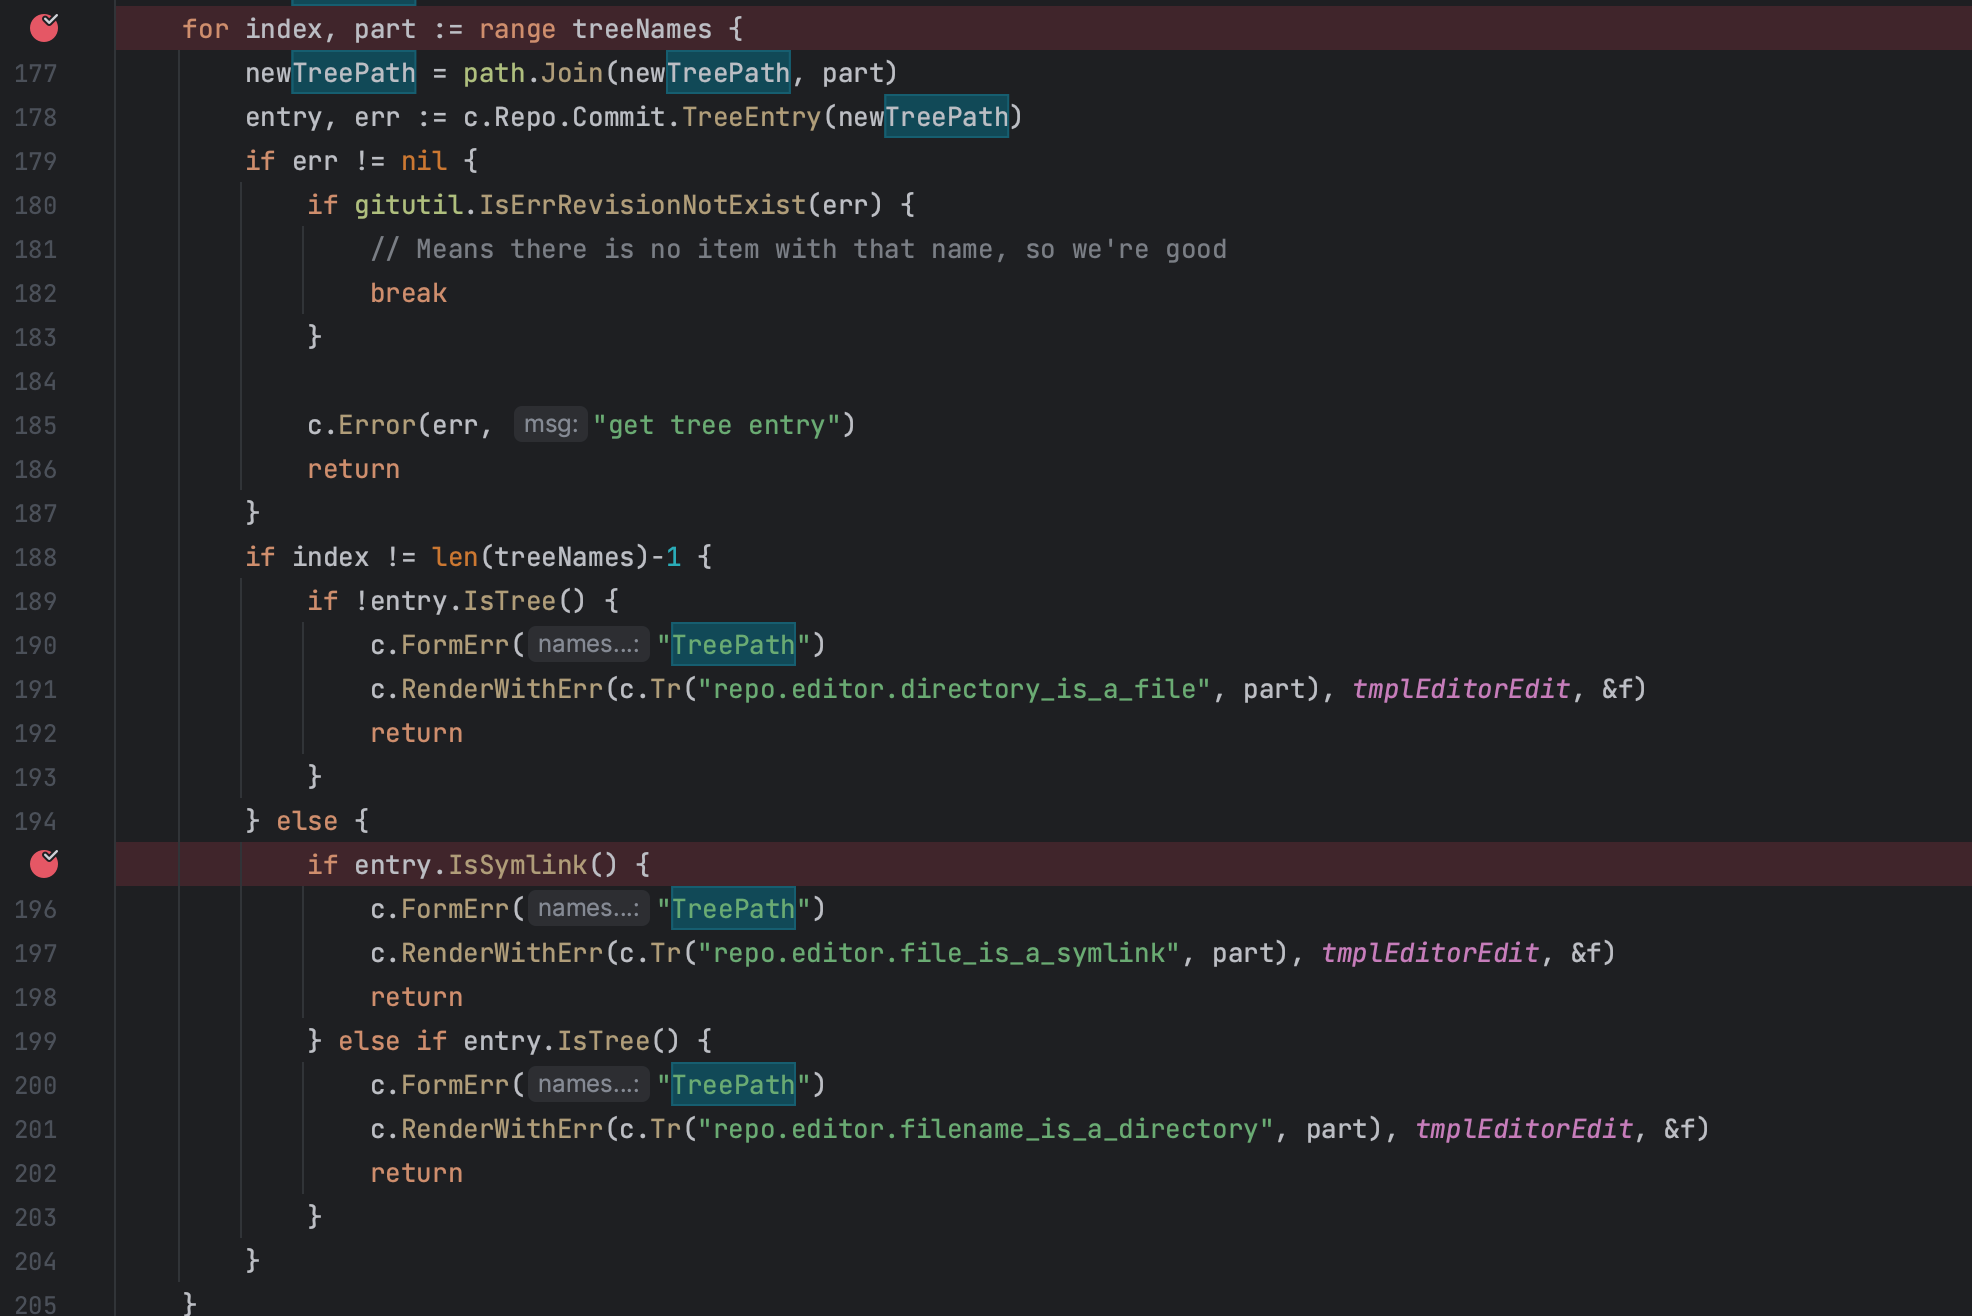Click 'len' call on line 188
Viewport: 1972px width, 1316px height.
click(x=455, y=557)
